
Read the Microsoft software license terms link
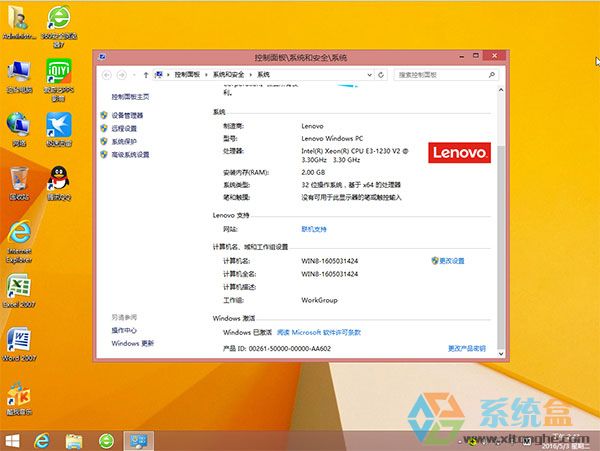[319, 332]
